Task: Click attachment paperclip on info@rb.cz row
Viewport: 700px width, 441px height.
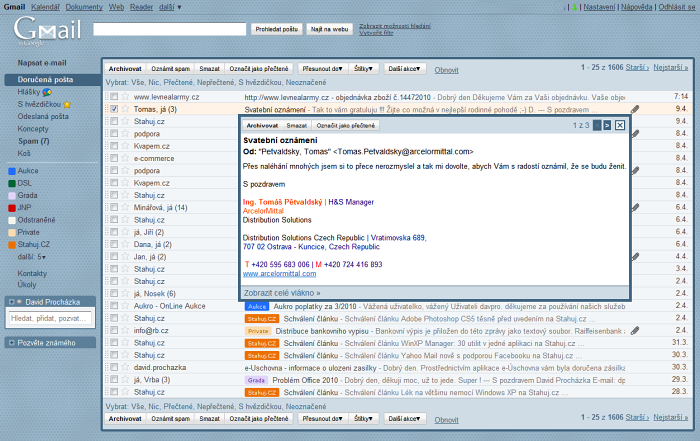Action: [635, 330]
